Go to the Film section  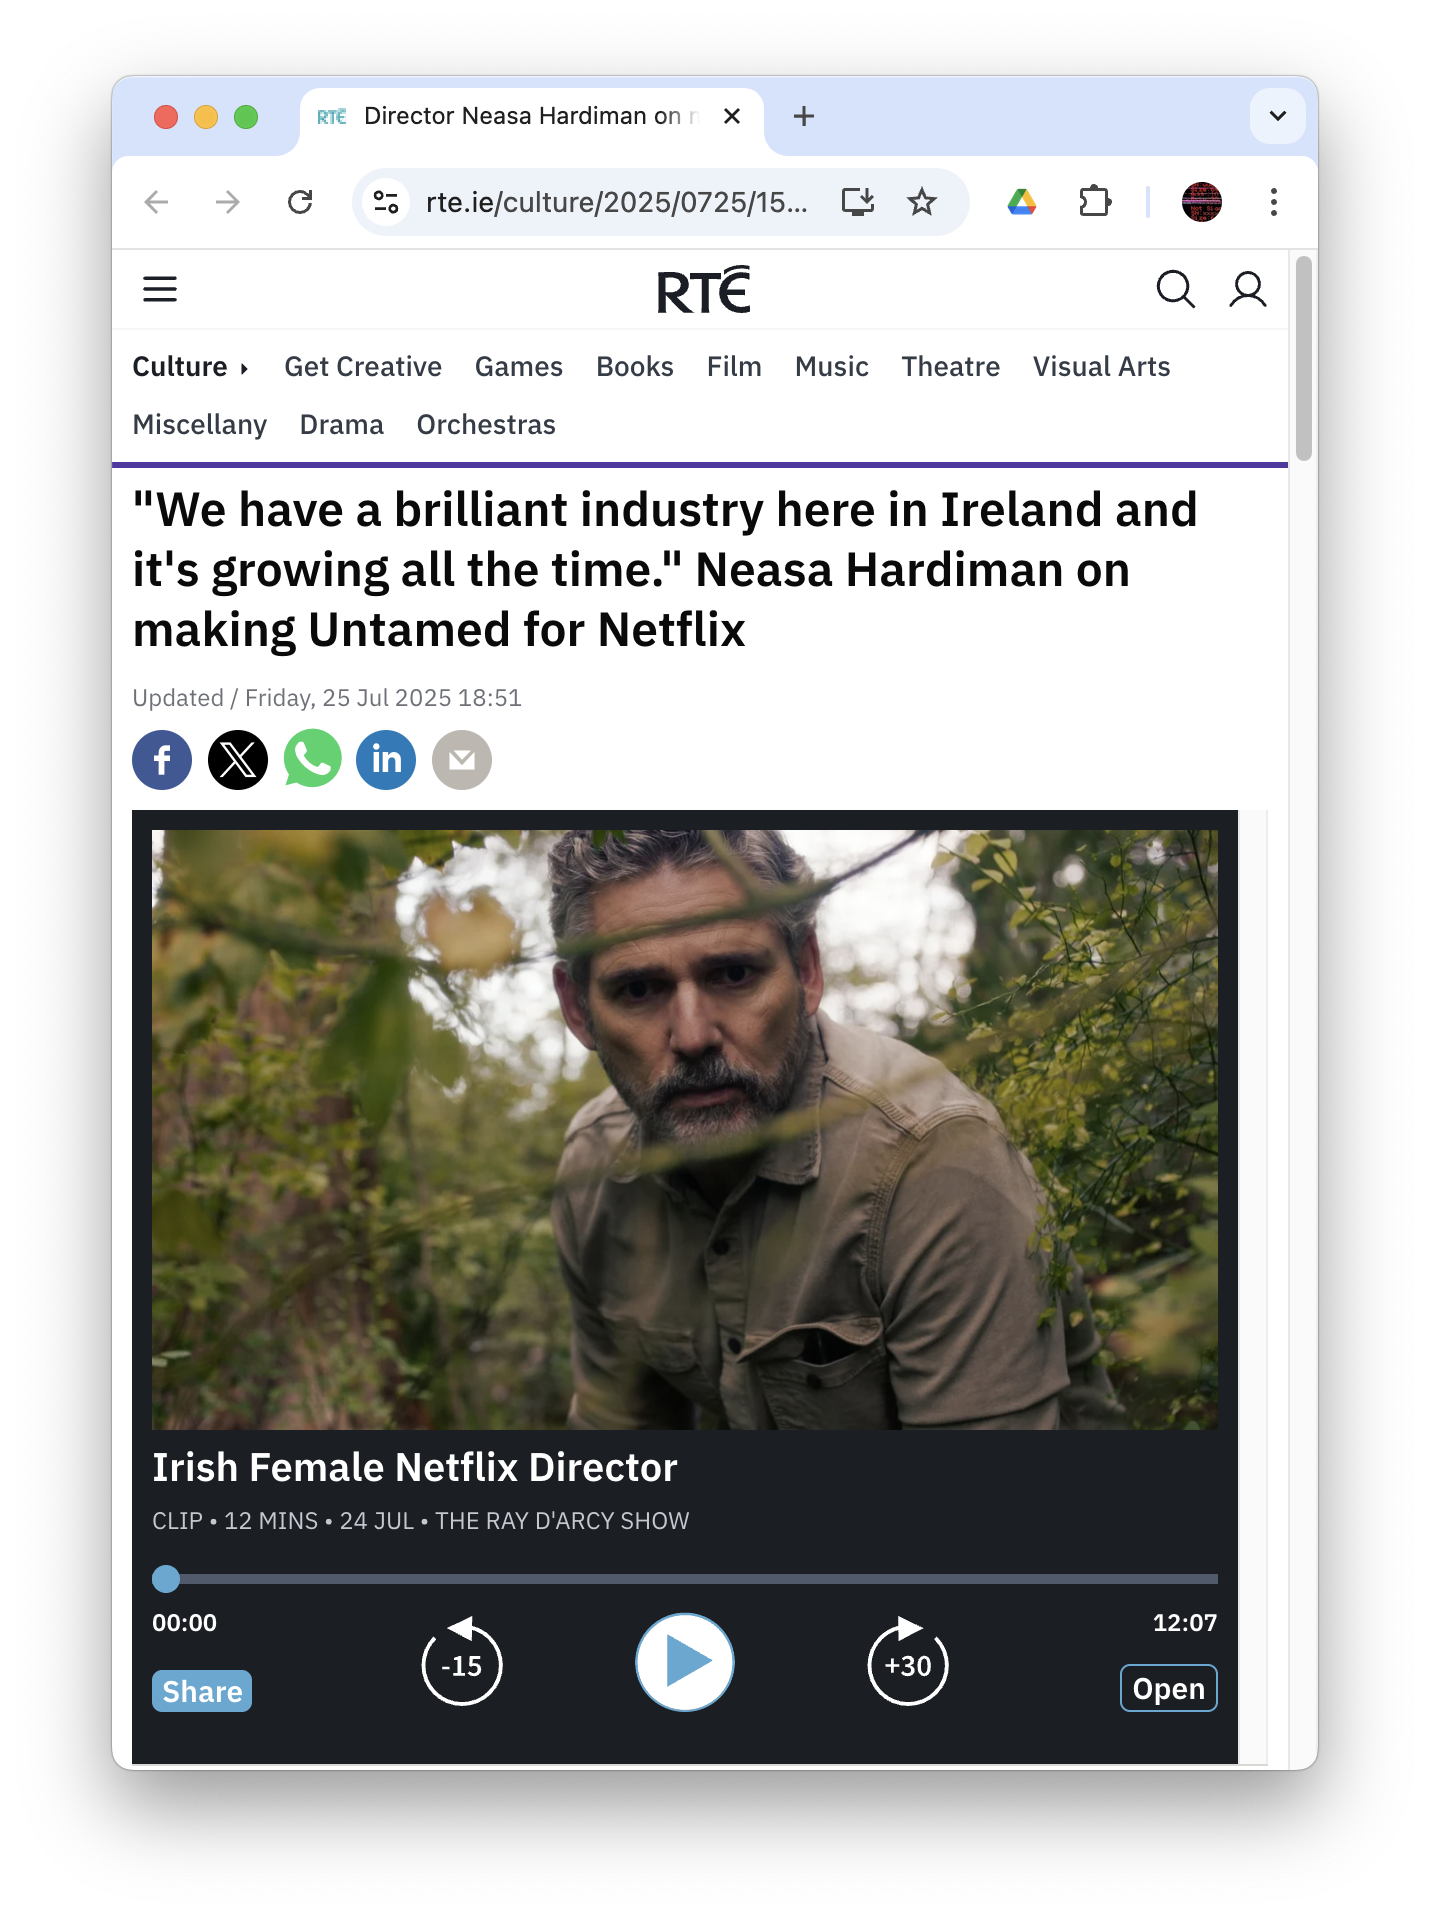734,367
